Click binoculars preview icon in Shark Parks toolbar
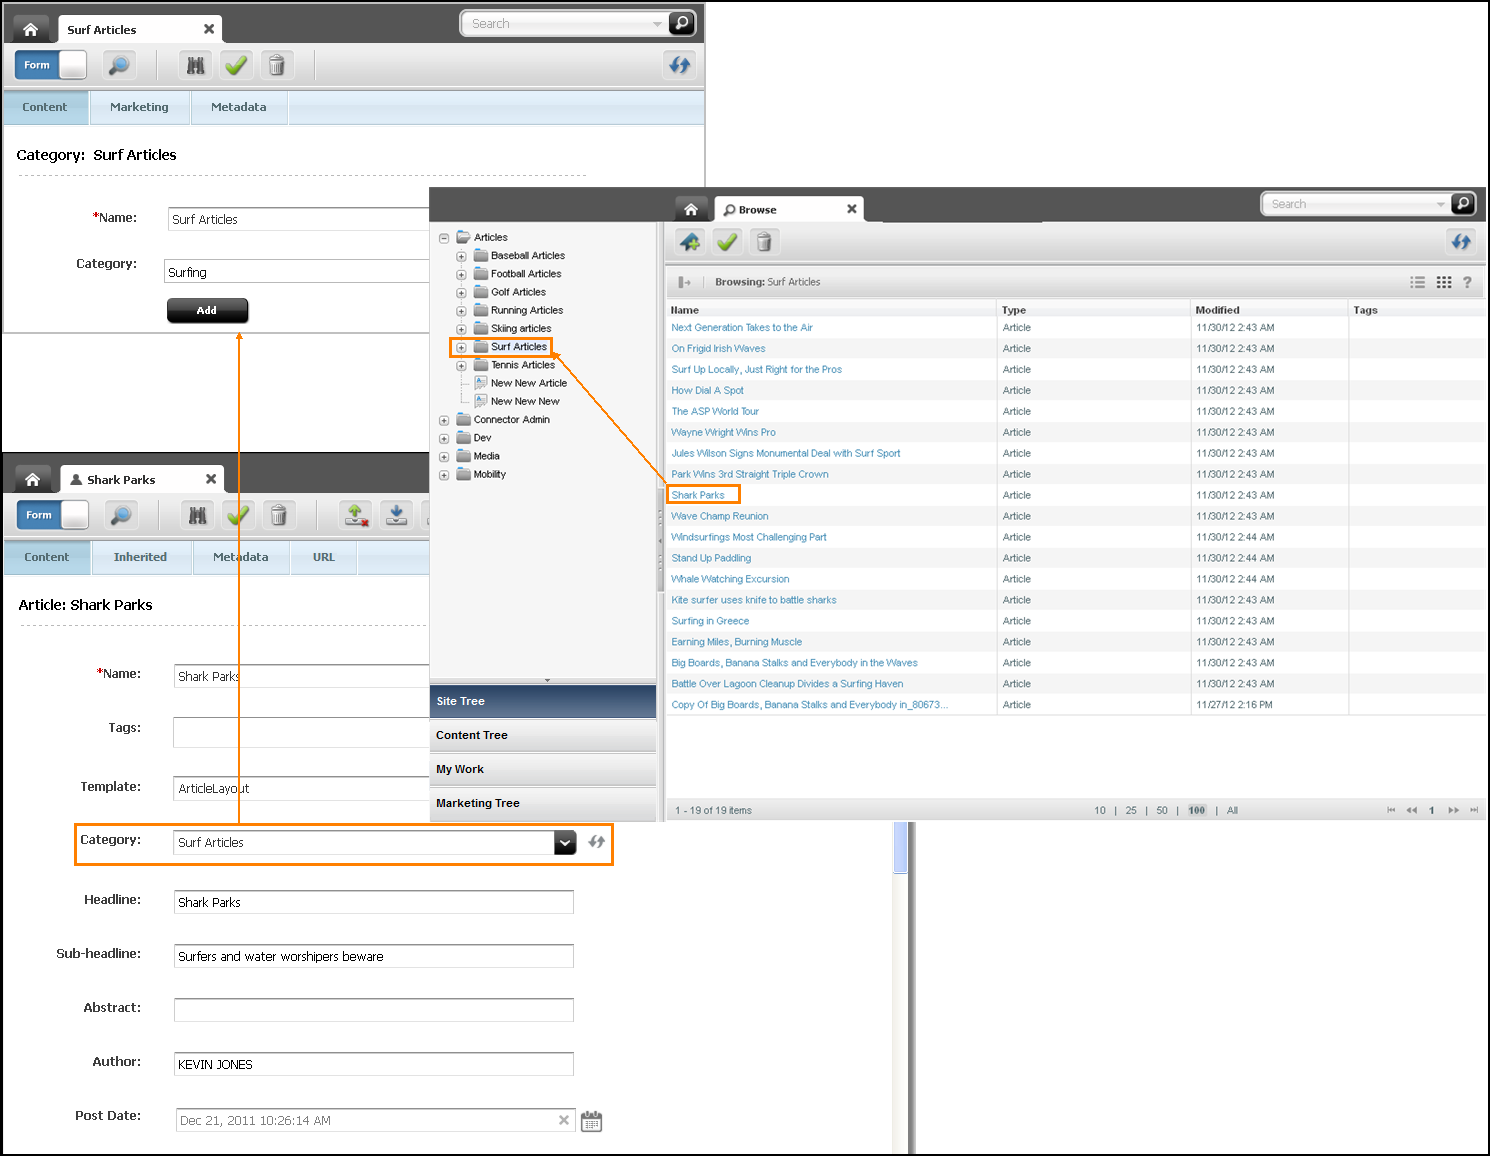Viewport: 1490px width, 1156px height. click(198, 515)
